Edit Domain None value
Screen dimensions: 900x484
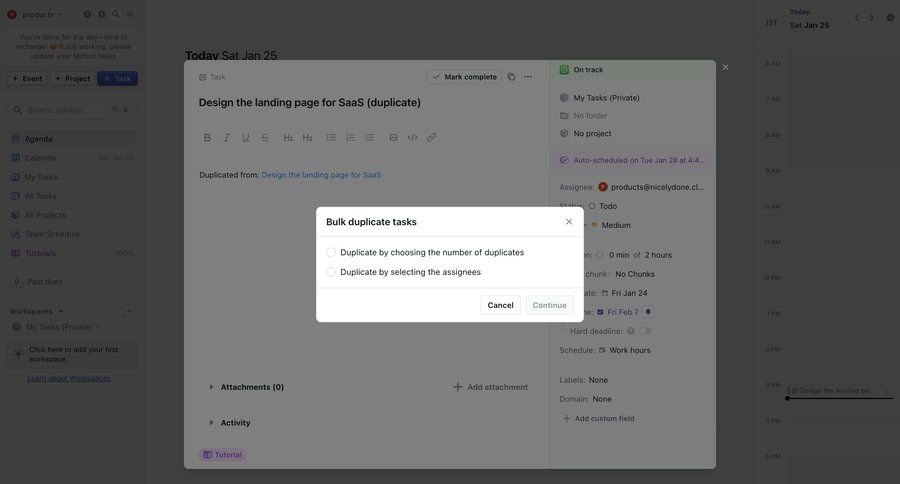pos(602,399)
